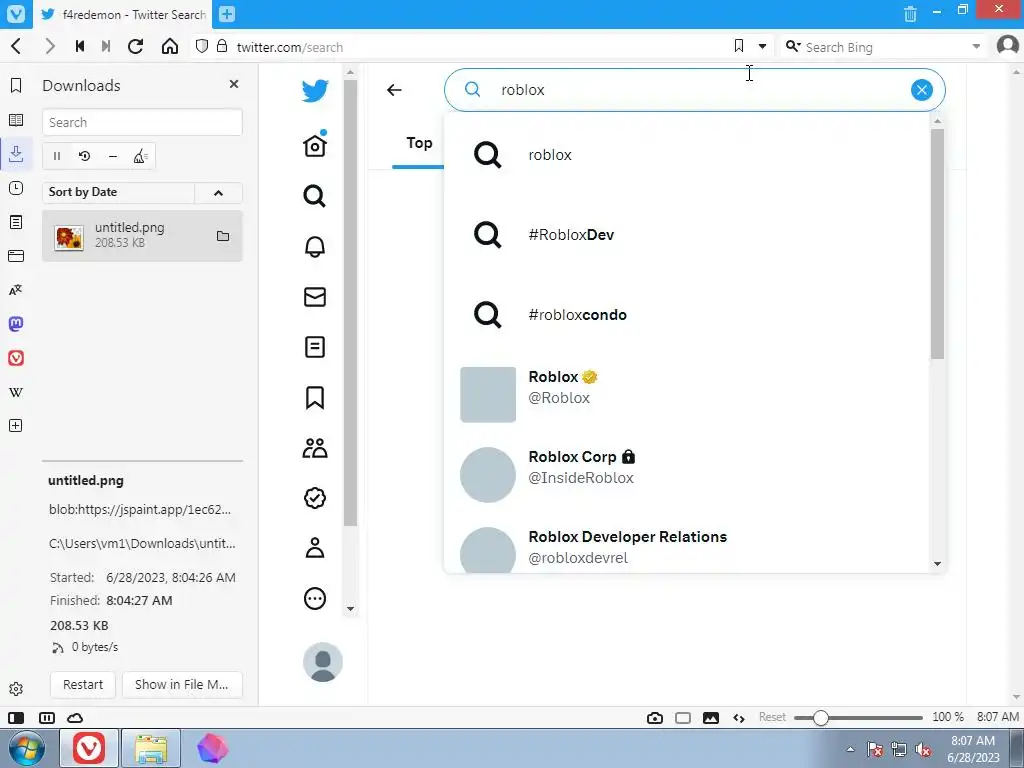Open Twitter Messages envelope

(x=315, y=296)
